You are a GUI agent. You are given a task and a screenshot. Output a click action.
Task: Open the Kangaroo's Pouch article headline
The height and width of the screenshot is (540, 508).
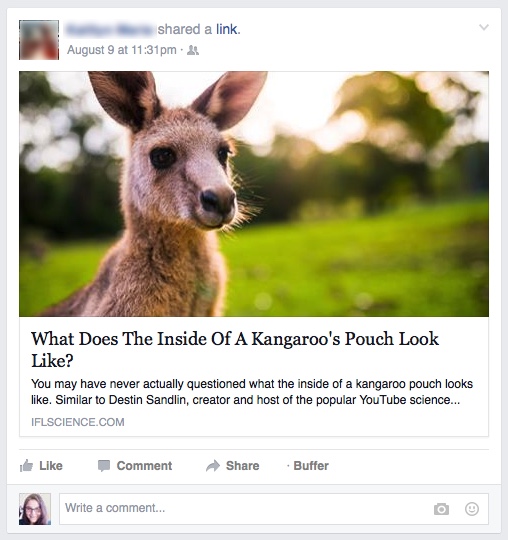(x=235, y=350)
